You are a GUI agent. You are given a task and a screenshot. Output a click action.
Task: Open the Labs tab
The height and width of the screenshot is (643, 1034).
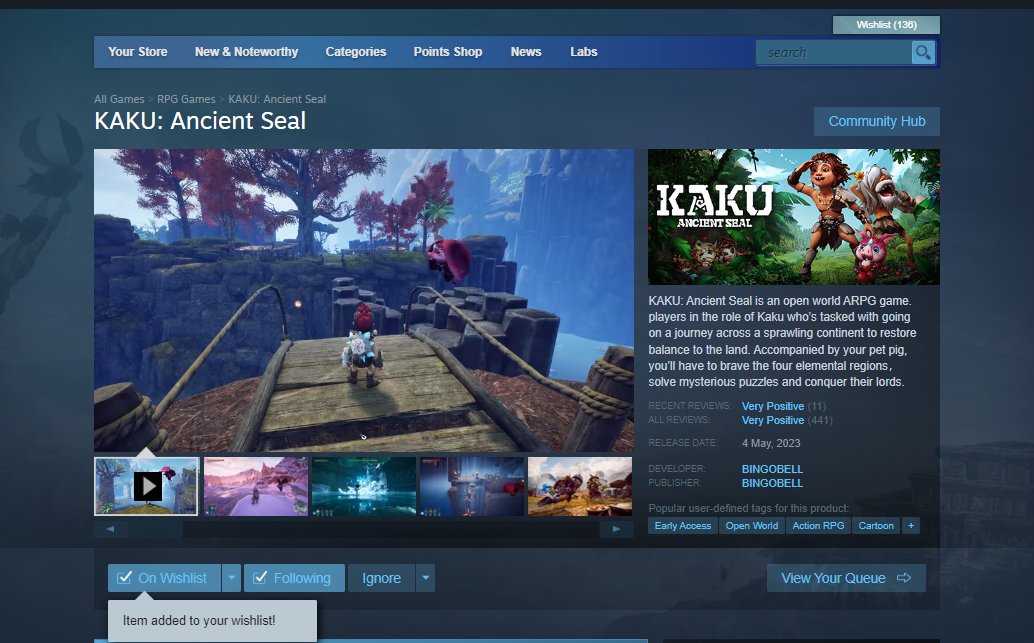[x=584, y=51]
